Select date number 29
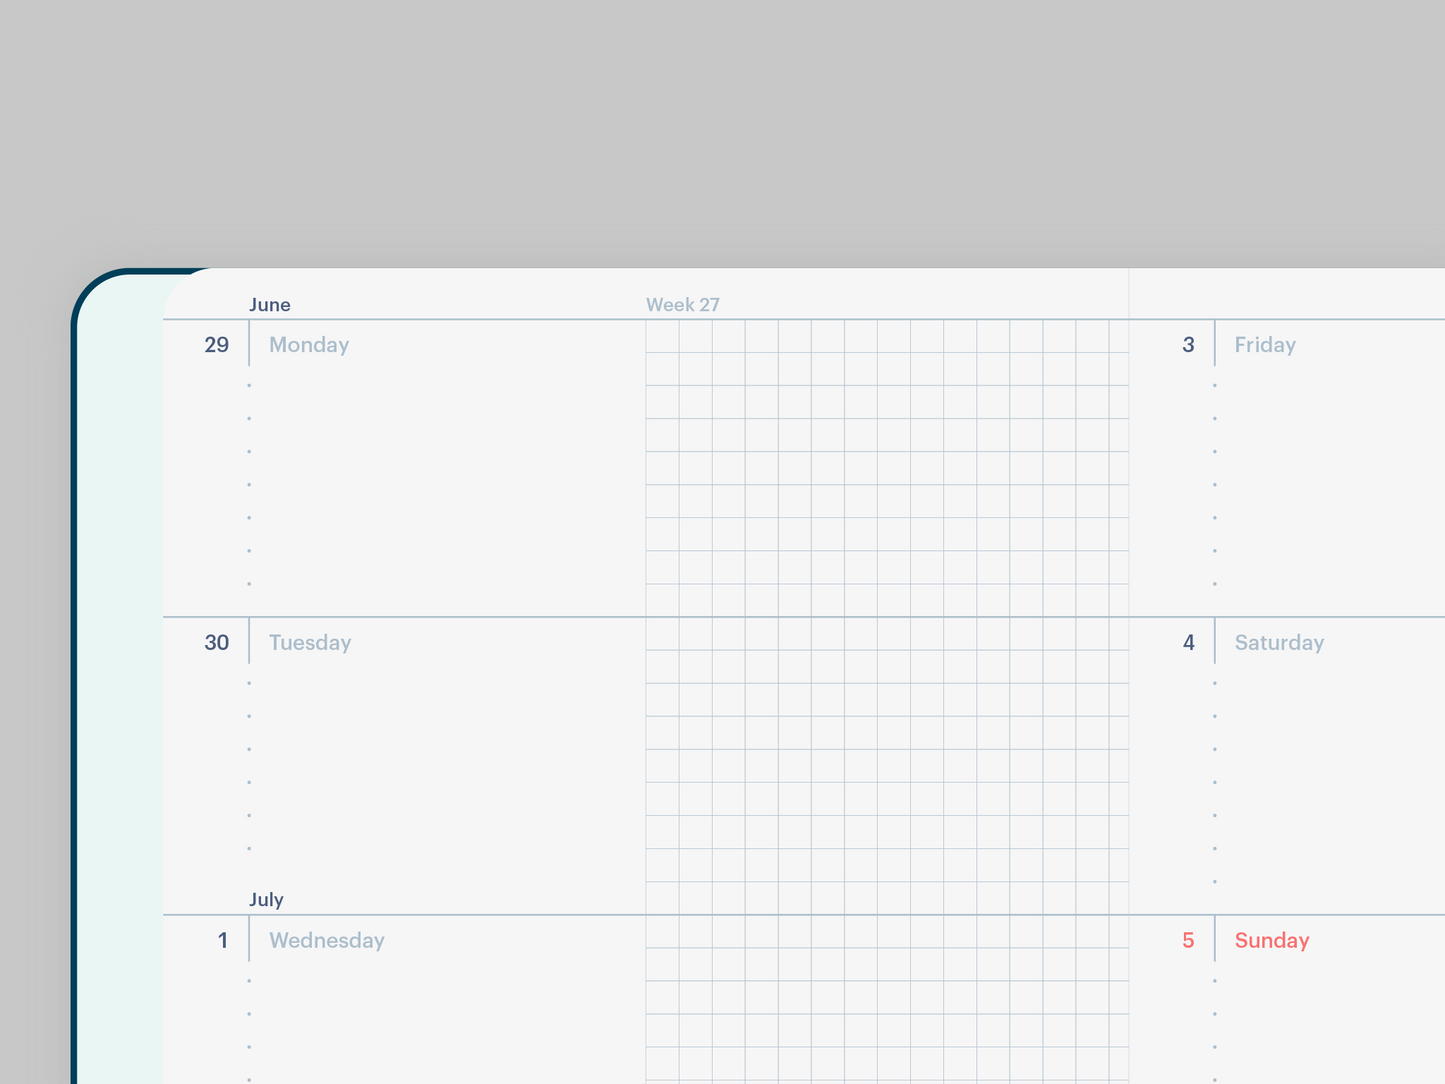 [216, 345]
